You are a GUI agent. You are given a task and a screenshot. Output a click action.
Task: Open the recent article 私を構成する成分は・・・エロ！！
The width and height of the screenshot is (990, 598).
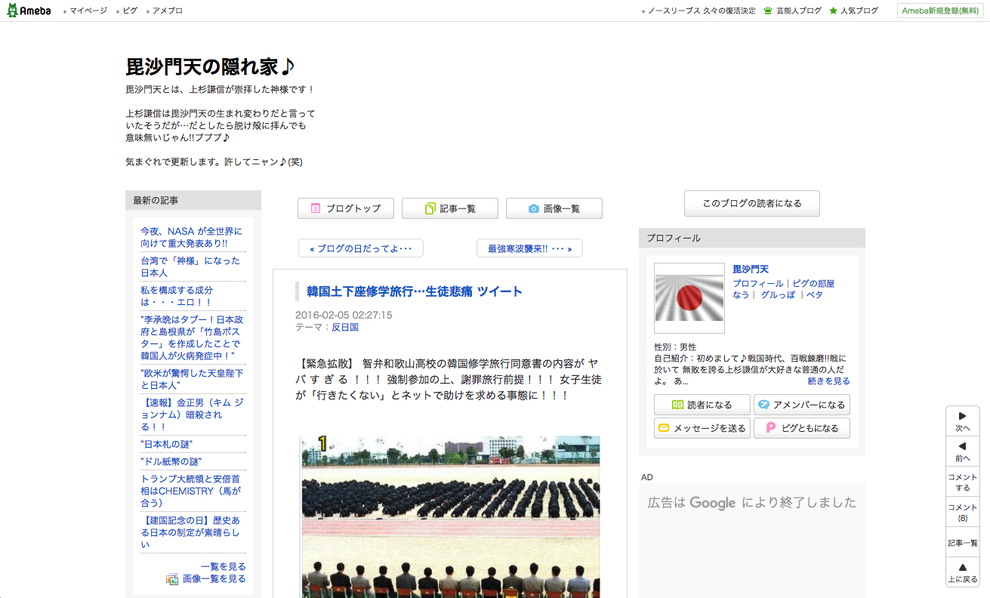point(176,296)
